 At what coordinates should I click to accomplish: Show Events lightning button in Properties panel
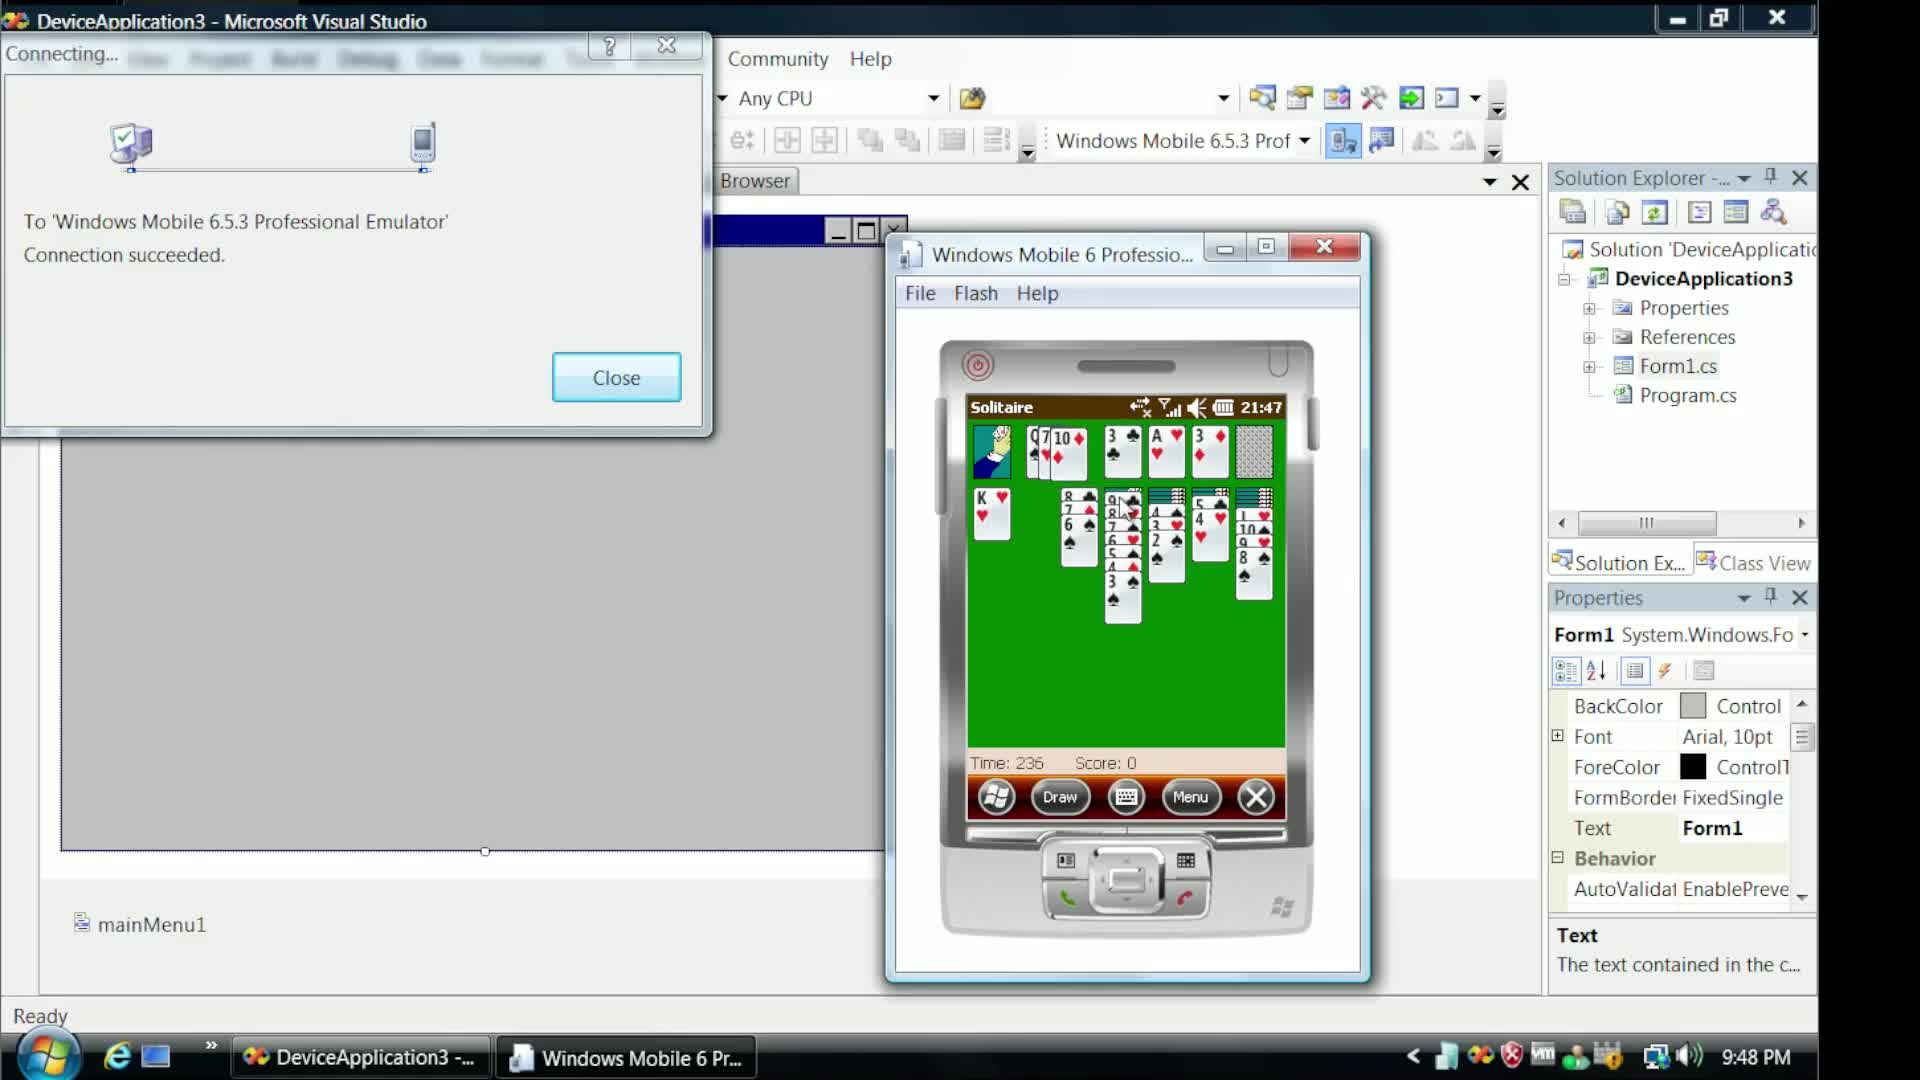(1665, 671)
